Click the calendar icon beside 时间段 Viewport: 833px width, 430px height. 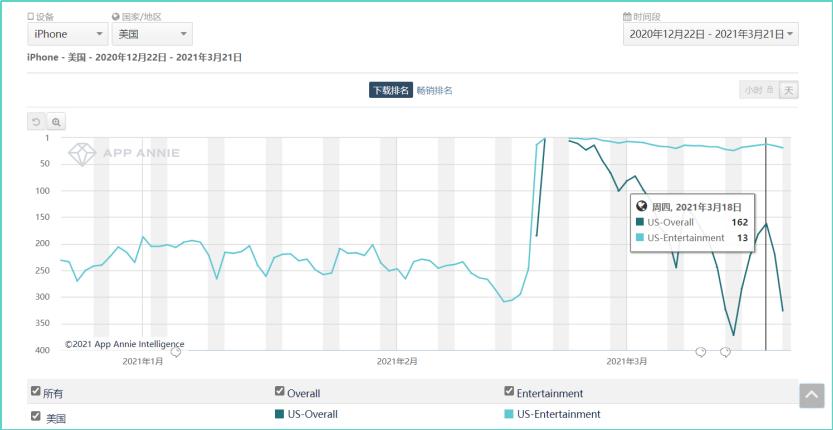(627, 17)
